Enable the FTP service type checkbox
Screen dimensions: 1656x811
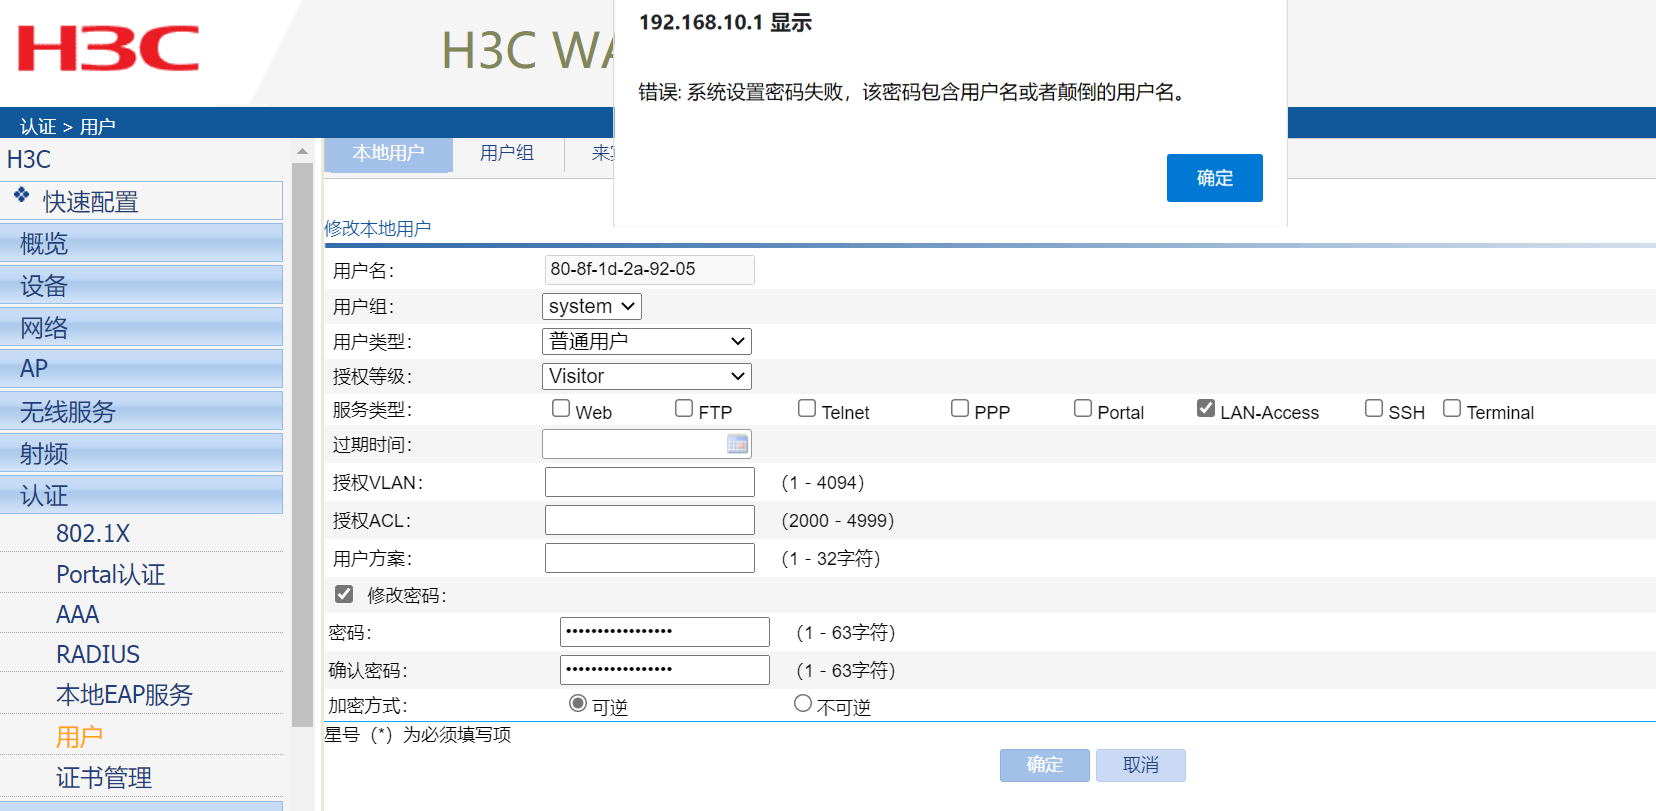684,408
